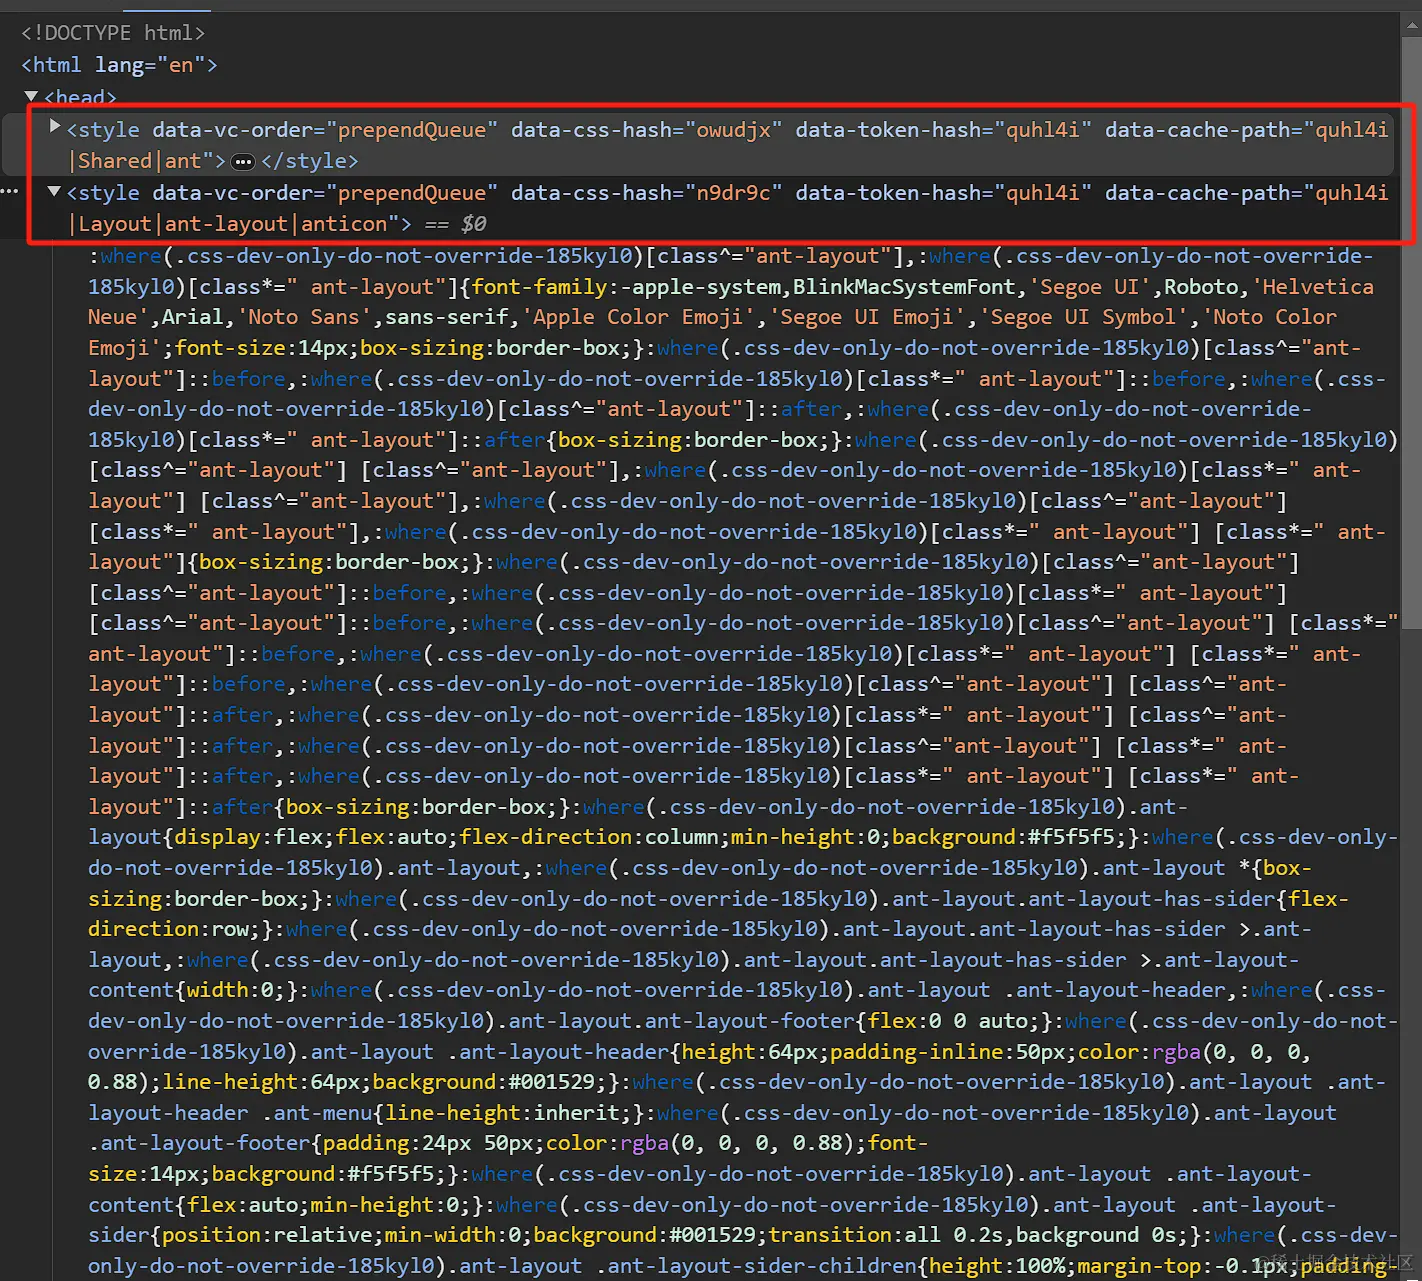Click the Layout|ant-layout|anticon cache path text
This screenshot has height=1281, width=1422.
(x=233, y=224)
